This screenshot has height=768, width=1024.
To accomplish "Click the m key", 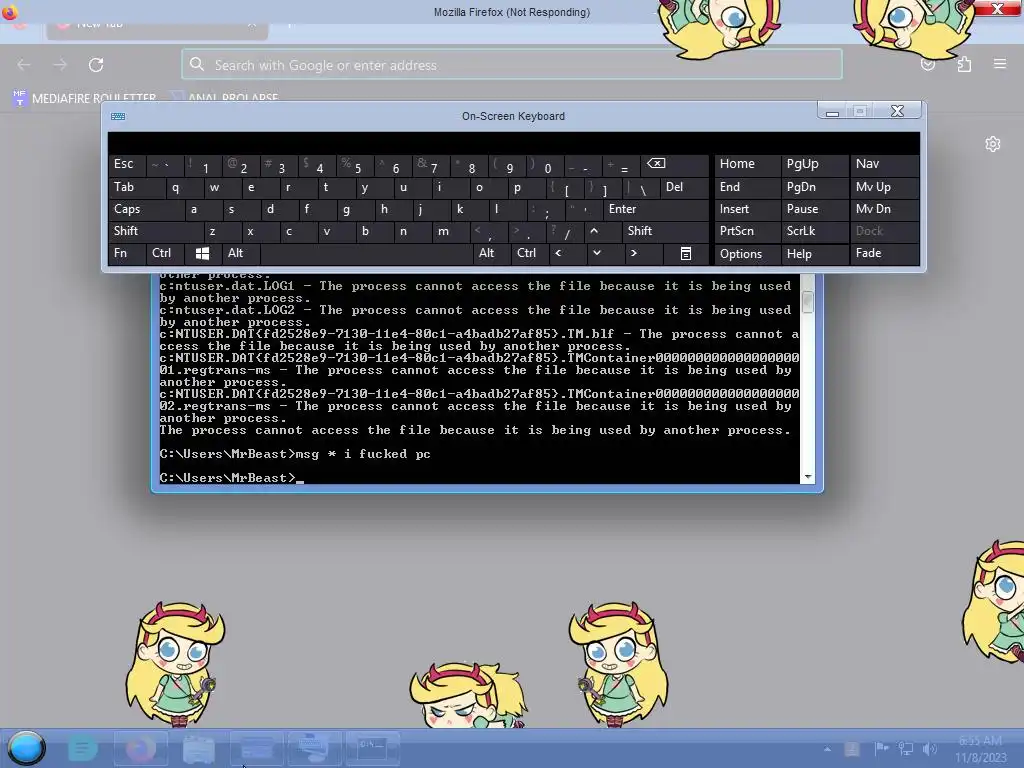I will (450, 231).
